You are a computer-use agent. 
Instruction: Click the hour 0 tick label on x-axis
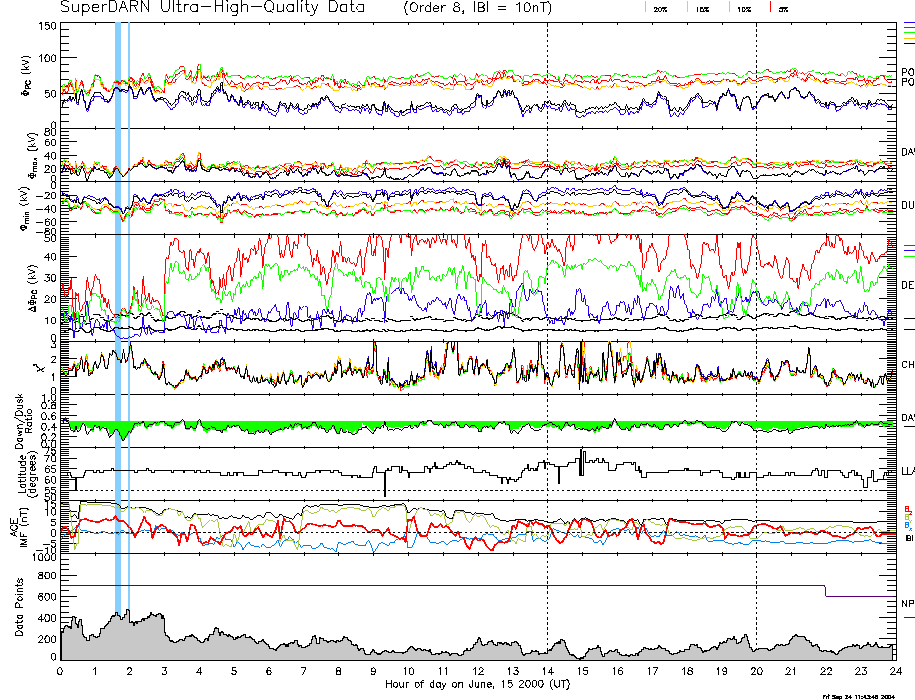click(61, 672)
